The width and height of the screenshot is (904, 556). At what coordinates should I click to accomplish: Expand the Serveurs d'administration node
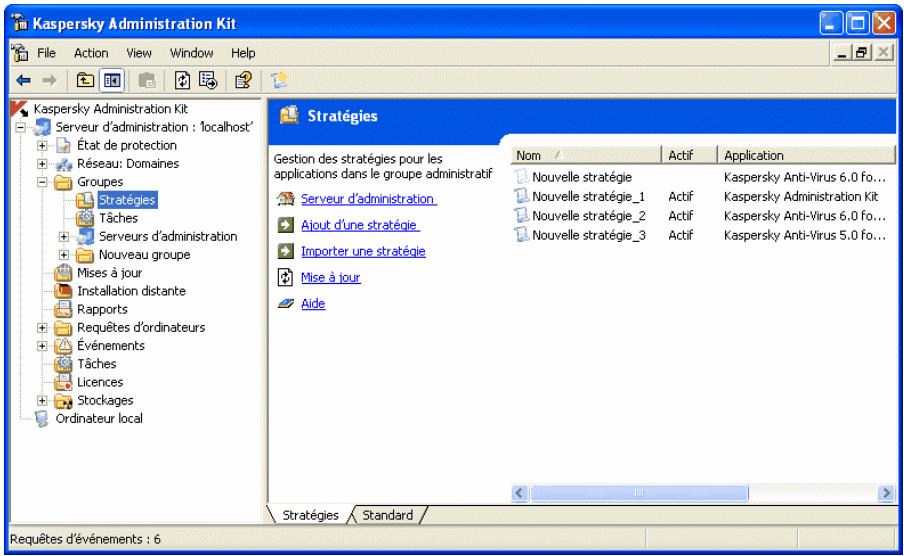(64, 236)
